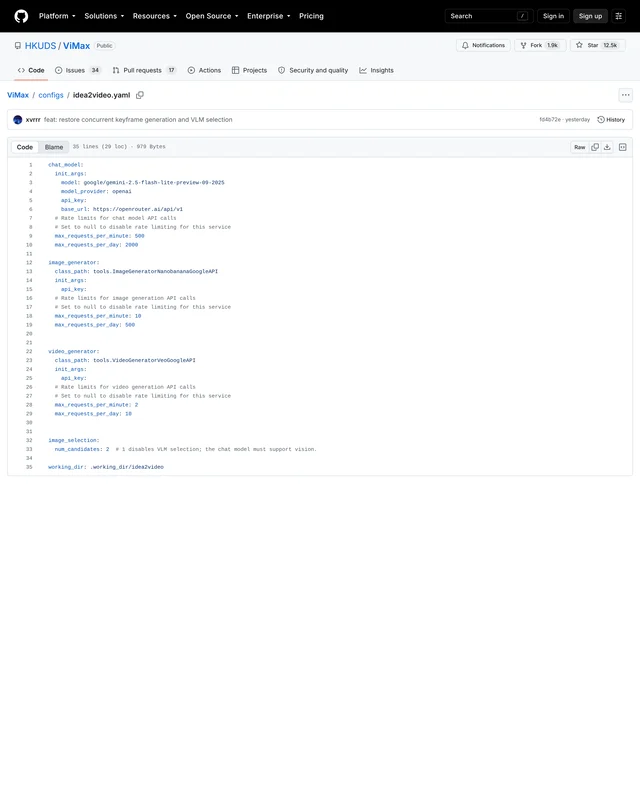
Task: Open the configs folder breadcrumb
Action: [x=51, y=95]
